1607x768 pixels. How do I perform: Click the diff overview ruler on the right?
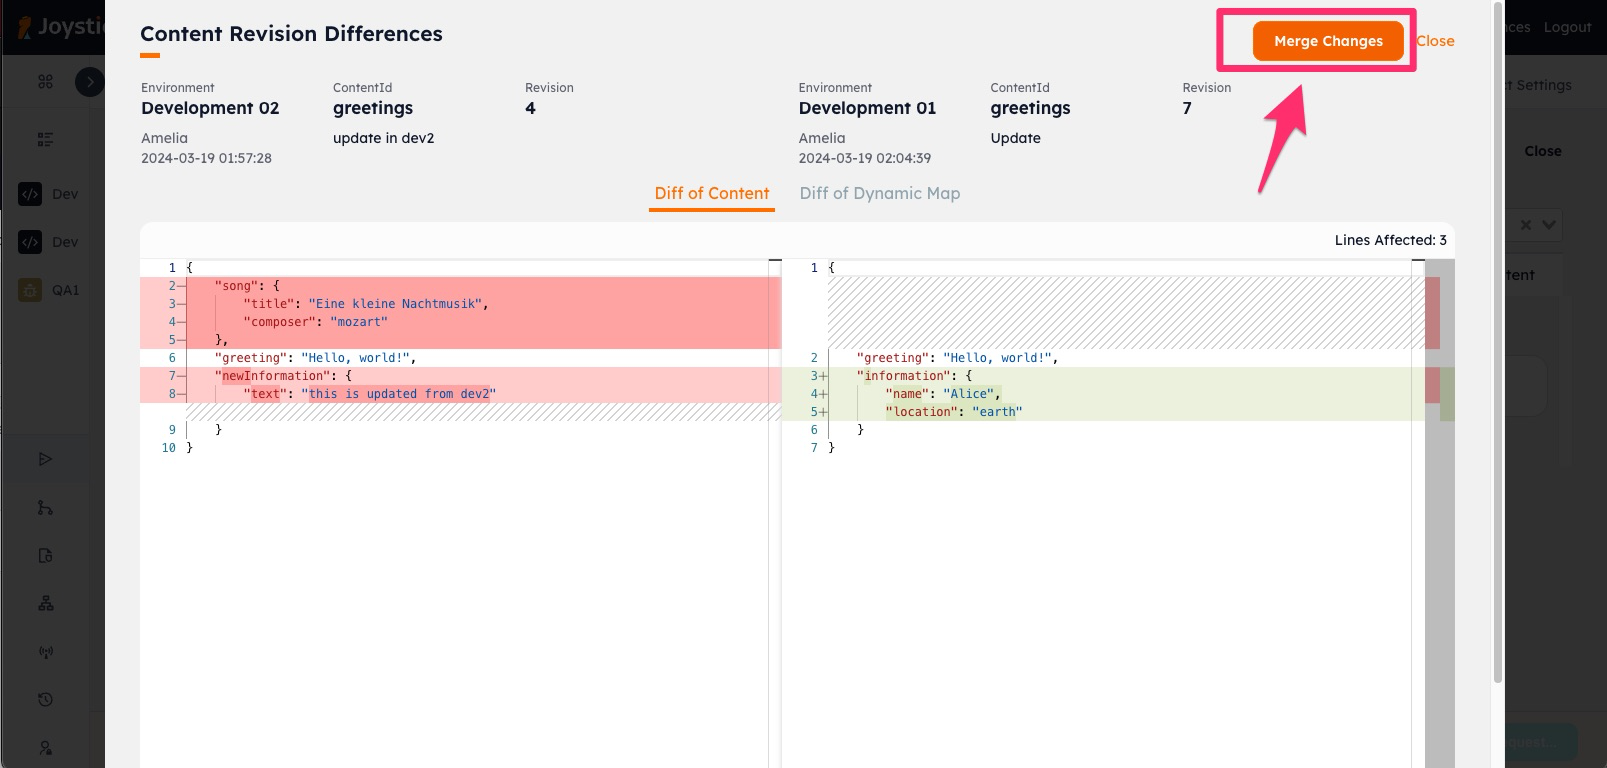(x=1440, y=512)
